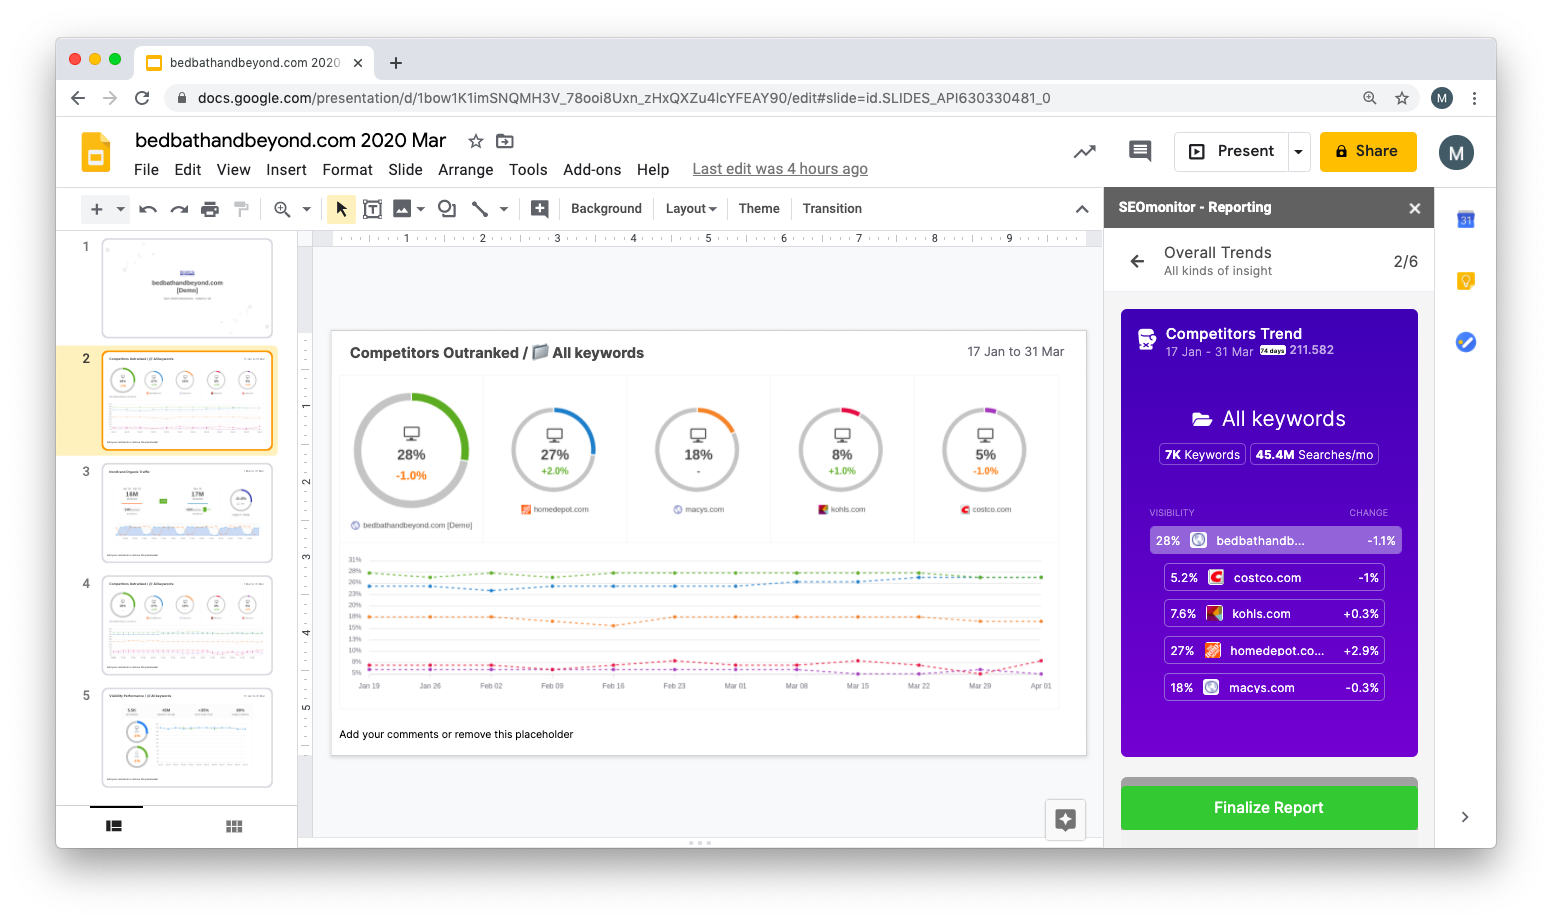Viewport: 1552px width, 922px height.
Task: Select slide 4 thumbnail
Action: [187, 625]
